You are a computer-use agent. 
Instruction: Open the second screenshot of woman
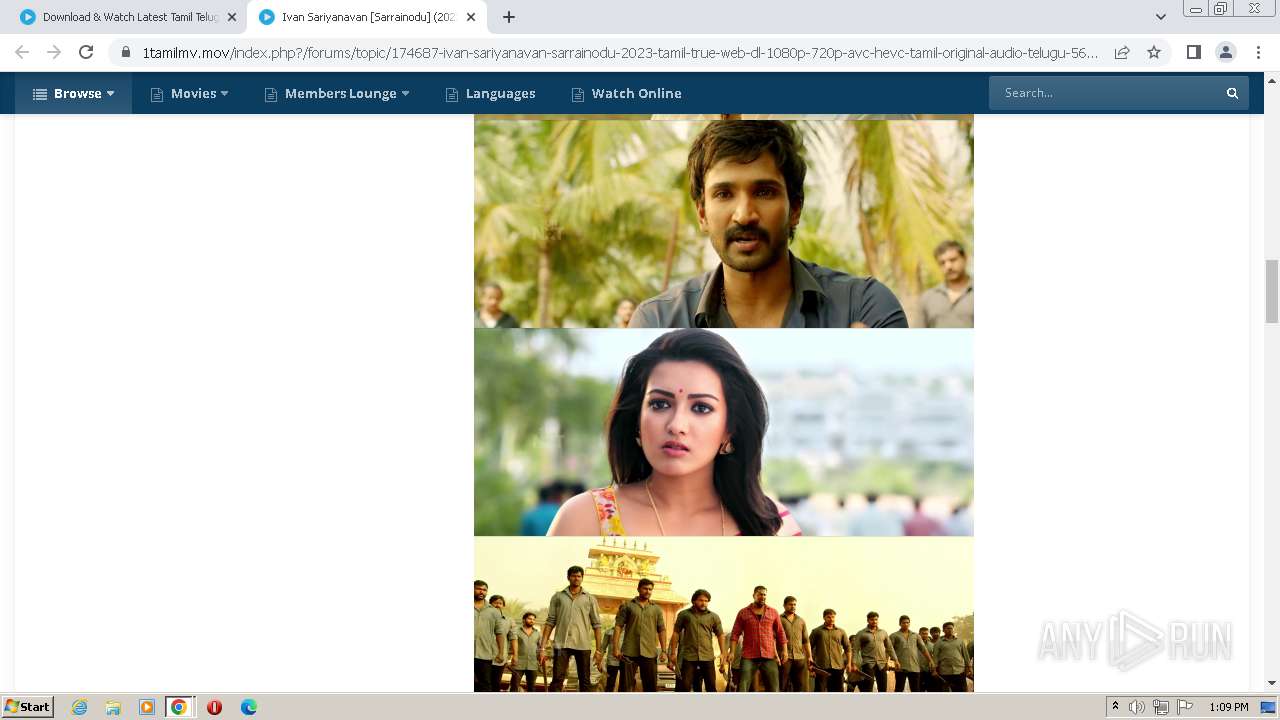[723, 432]
